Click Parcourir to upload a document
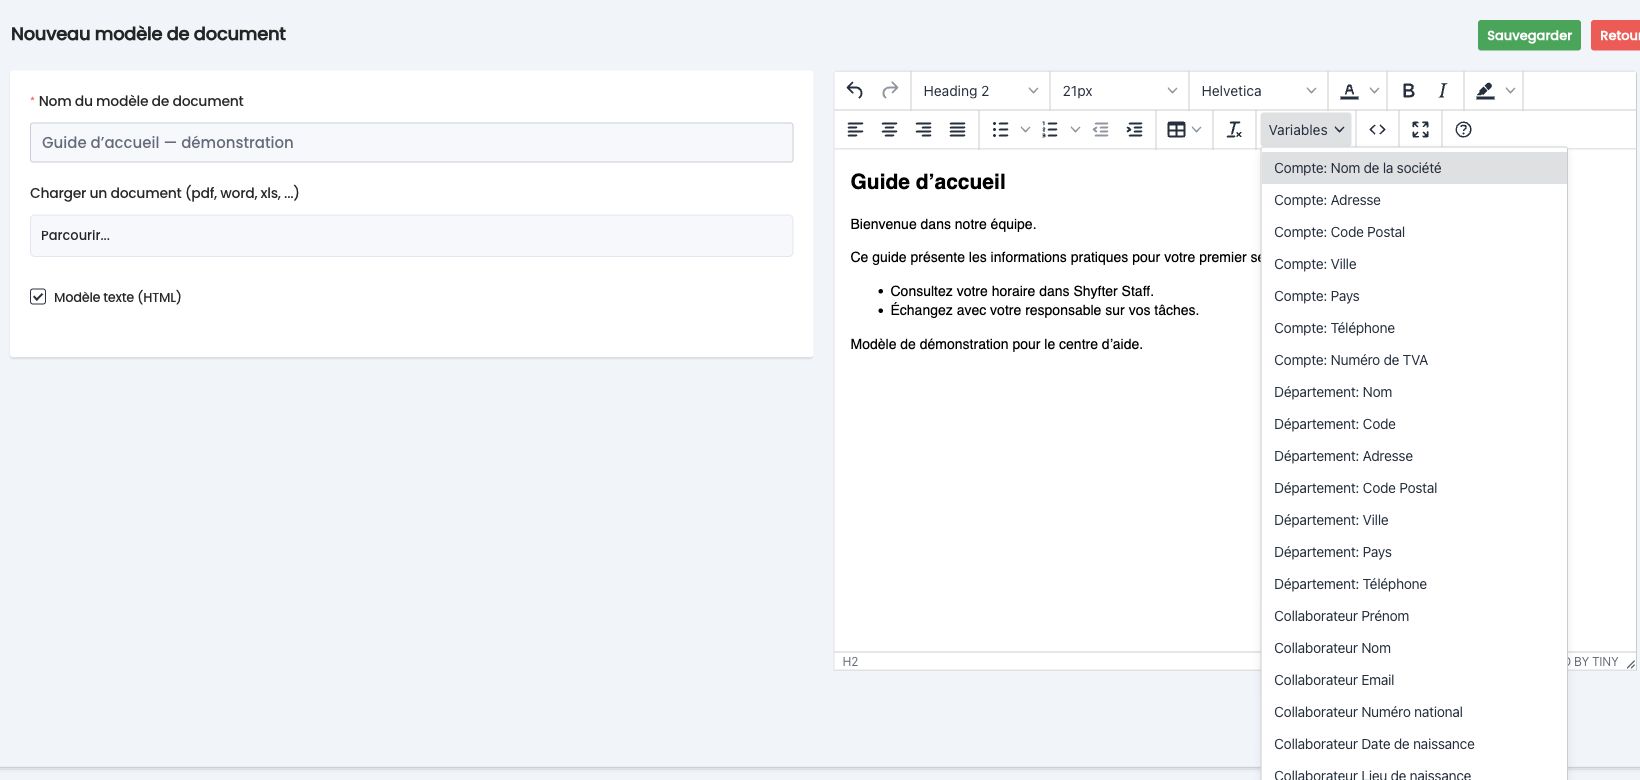 [x=411, y=236]
